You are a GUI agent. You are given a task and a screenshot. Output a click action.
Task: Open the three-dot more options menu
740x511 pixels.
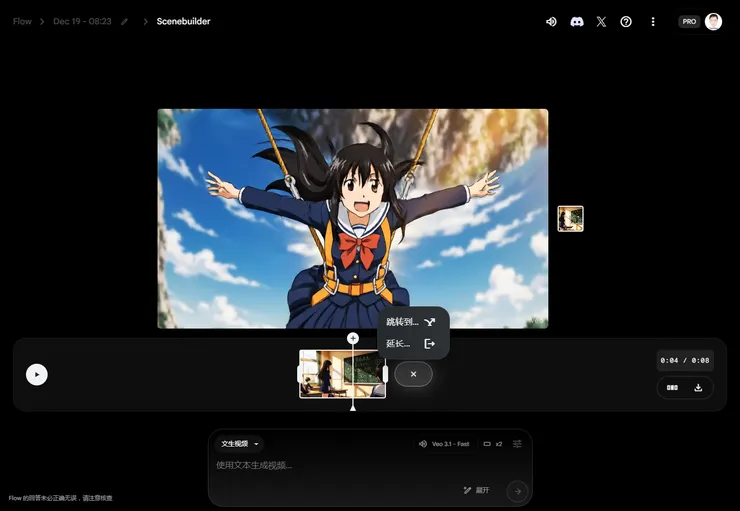(x=653, y=22)
